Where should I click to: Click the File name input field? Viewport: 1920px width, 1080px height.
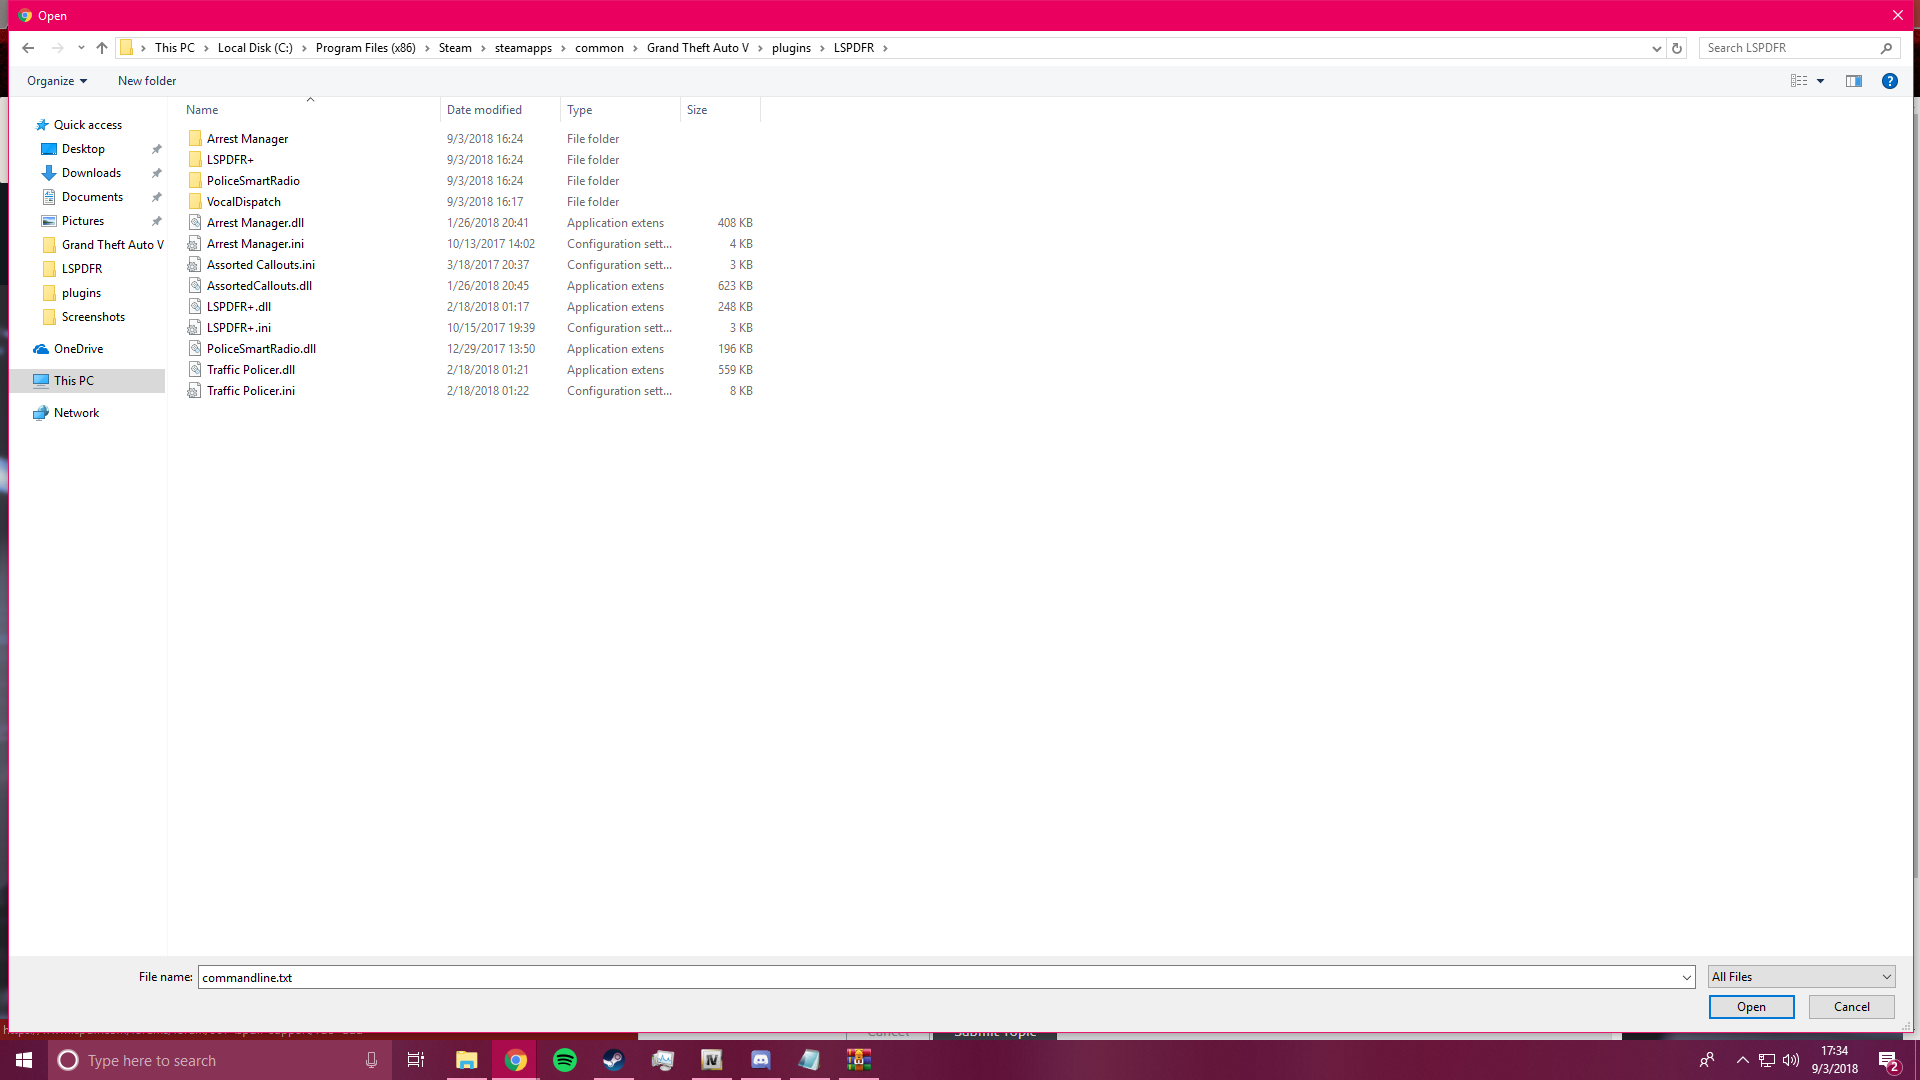(938, 977)
